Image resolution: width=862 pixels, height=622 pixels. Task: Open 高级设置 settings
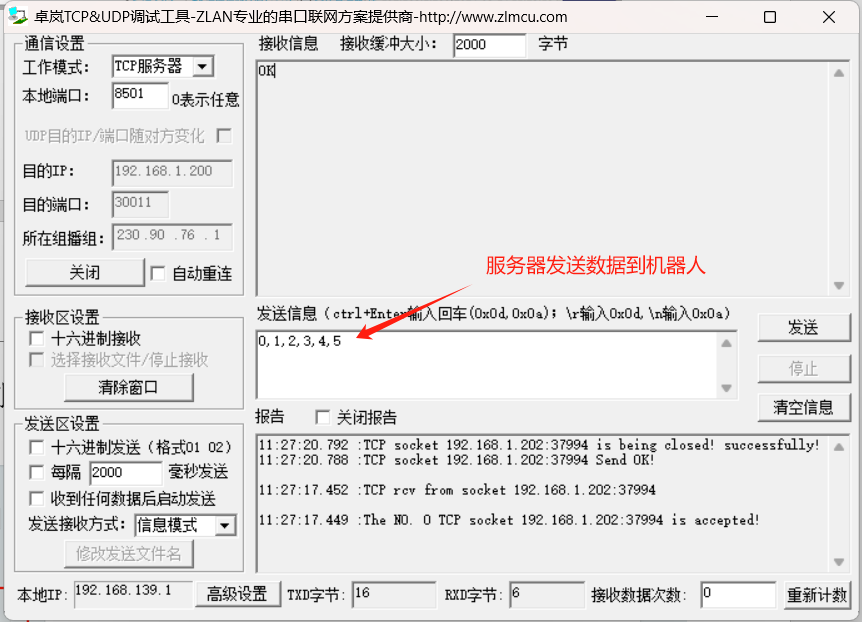pyautogui.click(x=237, y=594)
